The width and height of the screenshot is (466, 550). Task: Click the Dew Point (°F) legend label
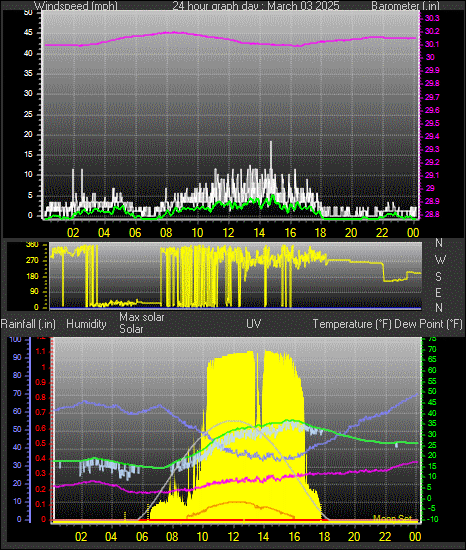[428, 324]
